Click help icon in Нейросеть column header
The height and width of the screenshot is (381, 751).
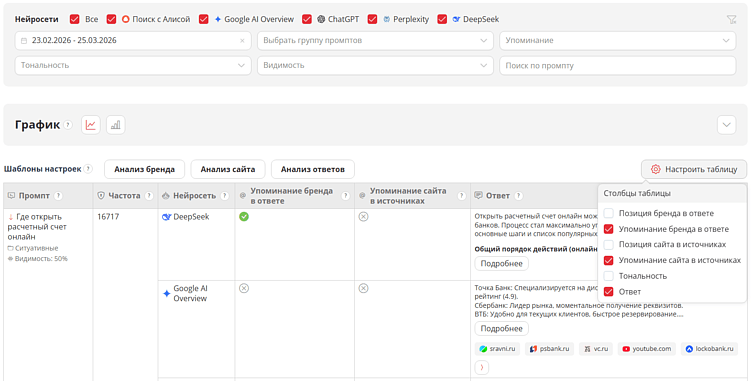pos(224,196)
